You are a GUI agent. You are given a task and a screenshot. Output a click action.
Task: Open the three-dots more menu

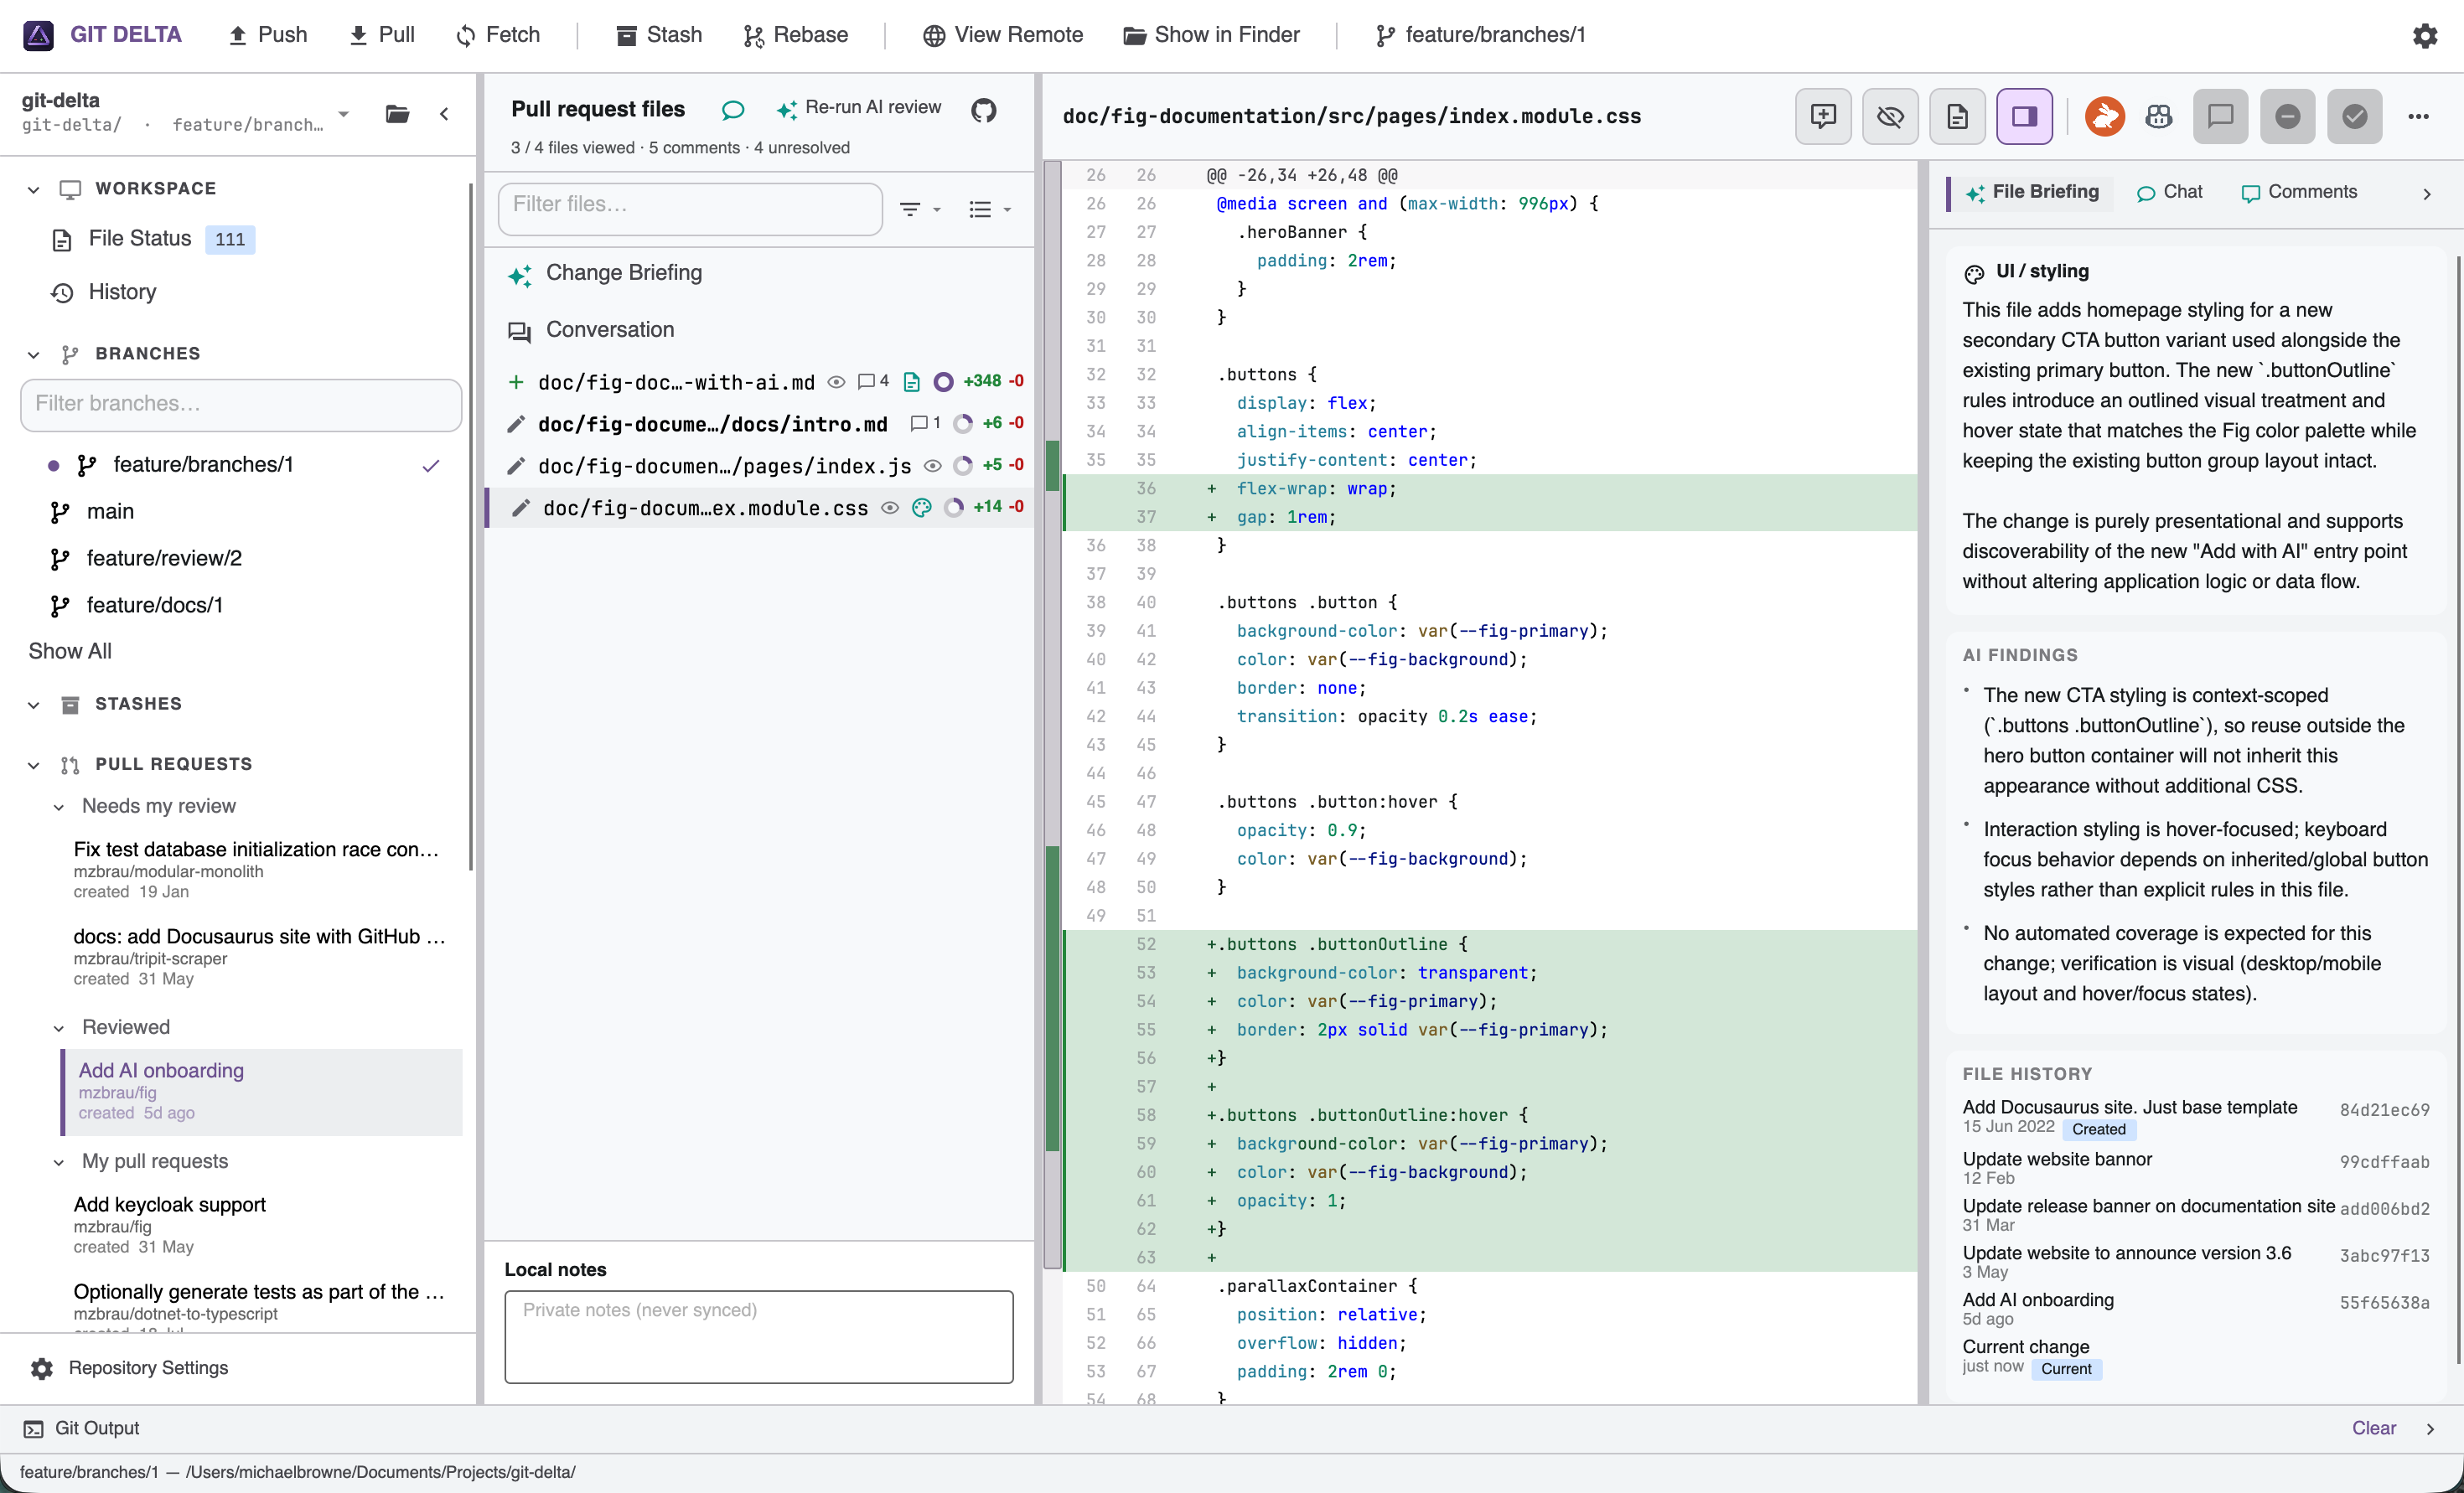2418,117
